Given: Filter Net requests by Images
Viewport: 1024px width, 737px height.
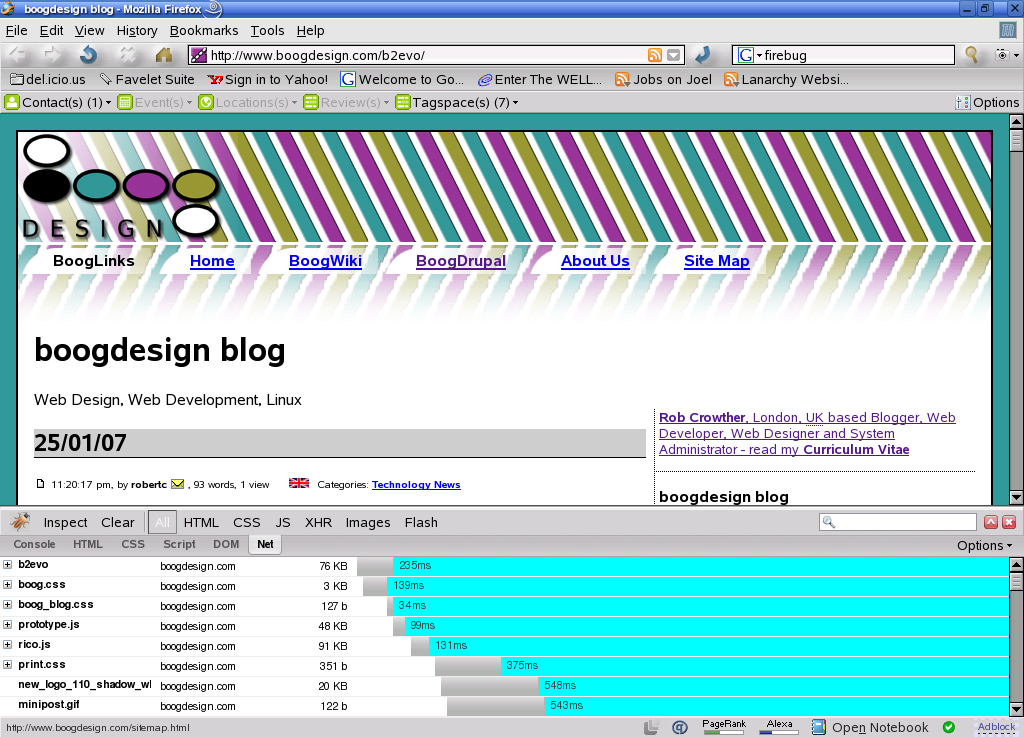Looking at the screenshot, I should (368, 522).
